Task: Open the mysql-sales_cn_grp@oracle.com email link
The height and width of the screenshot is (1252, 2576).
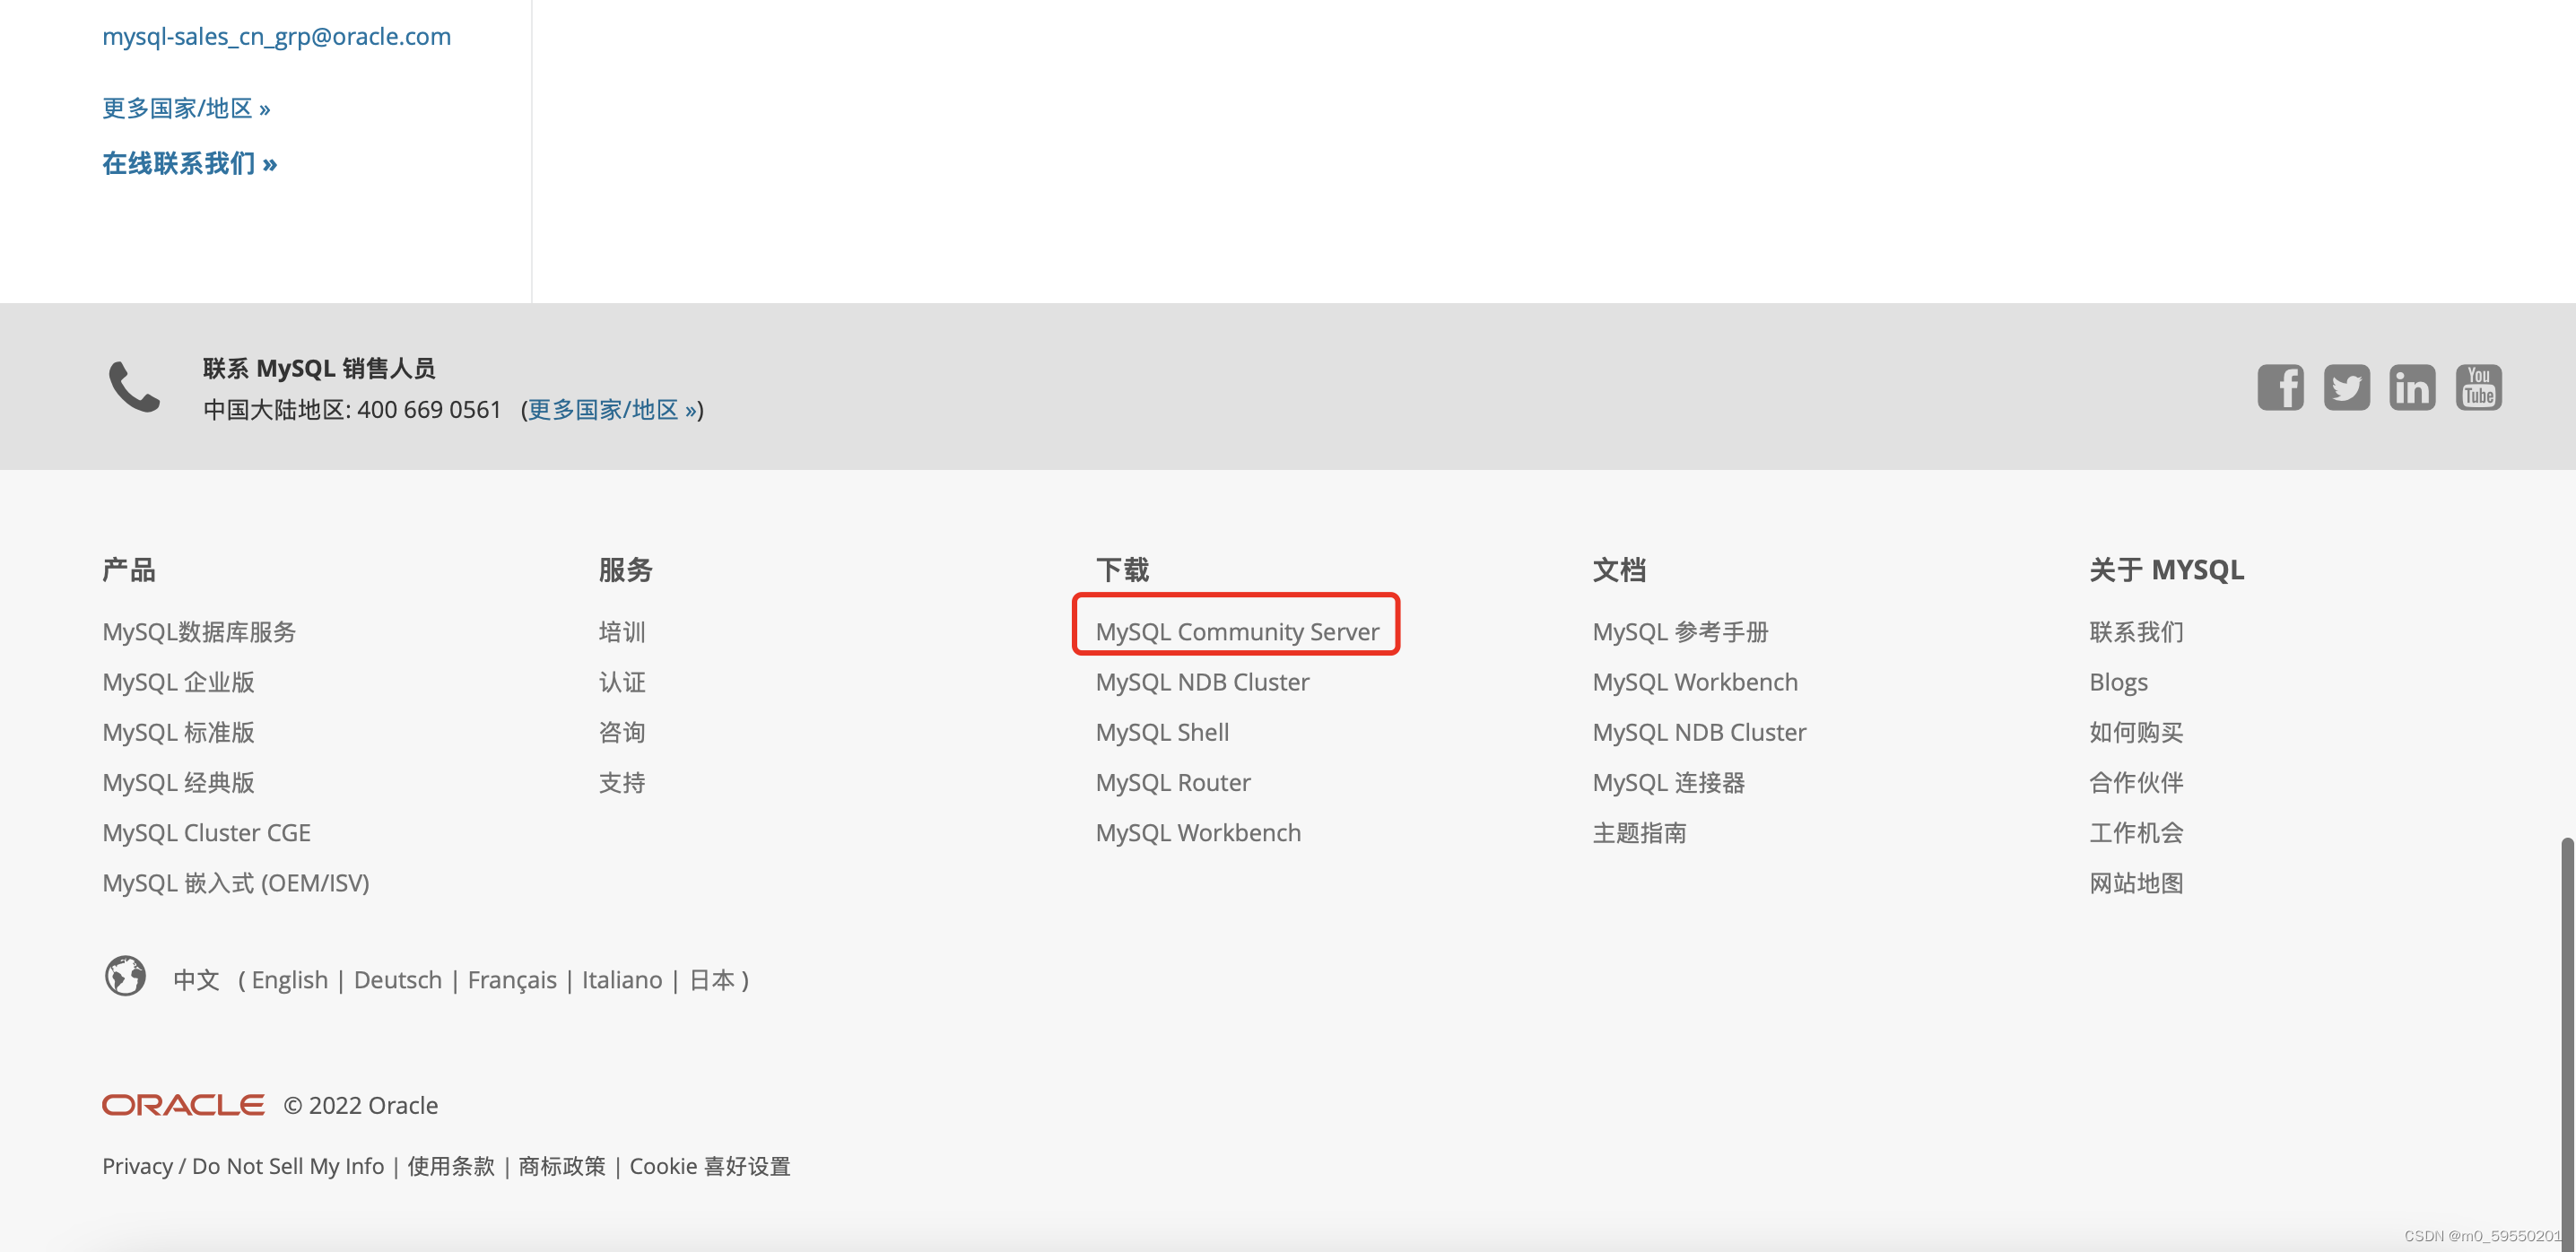Action: point(276,37)
